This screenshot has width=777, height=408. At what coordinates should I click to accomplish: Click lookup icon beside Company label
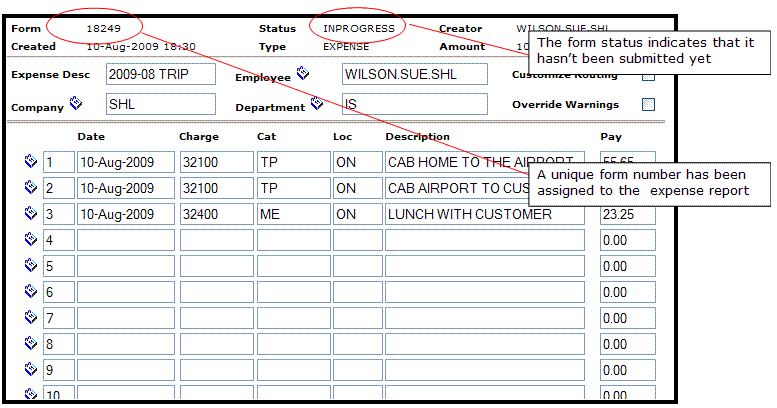pyautogui.click(x=76, y=103)
